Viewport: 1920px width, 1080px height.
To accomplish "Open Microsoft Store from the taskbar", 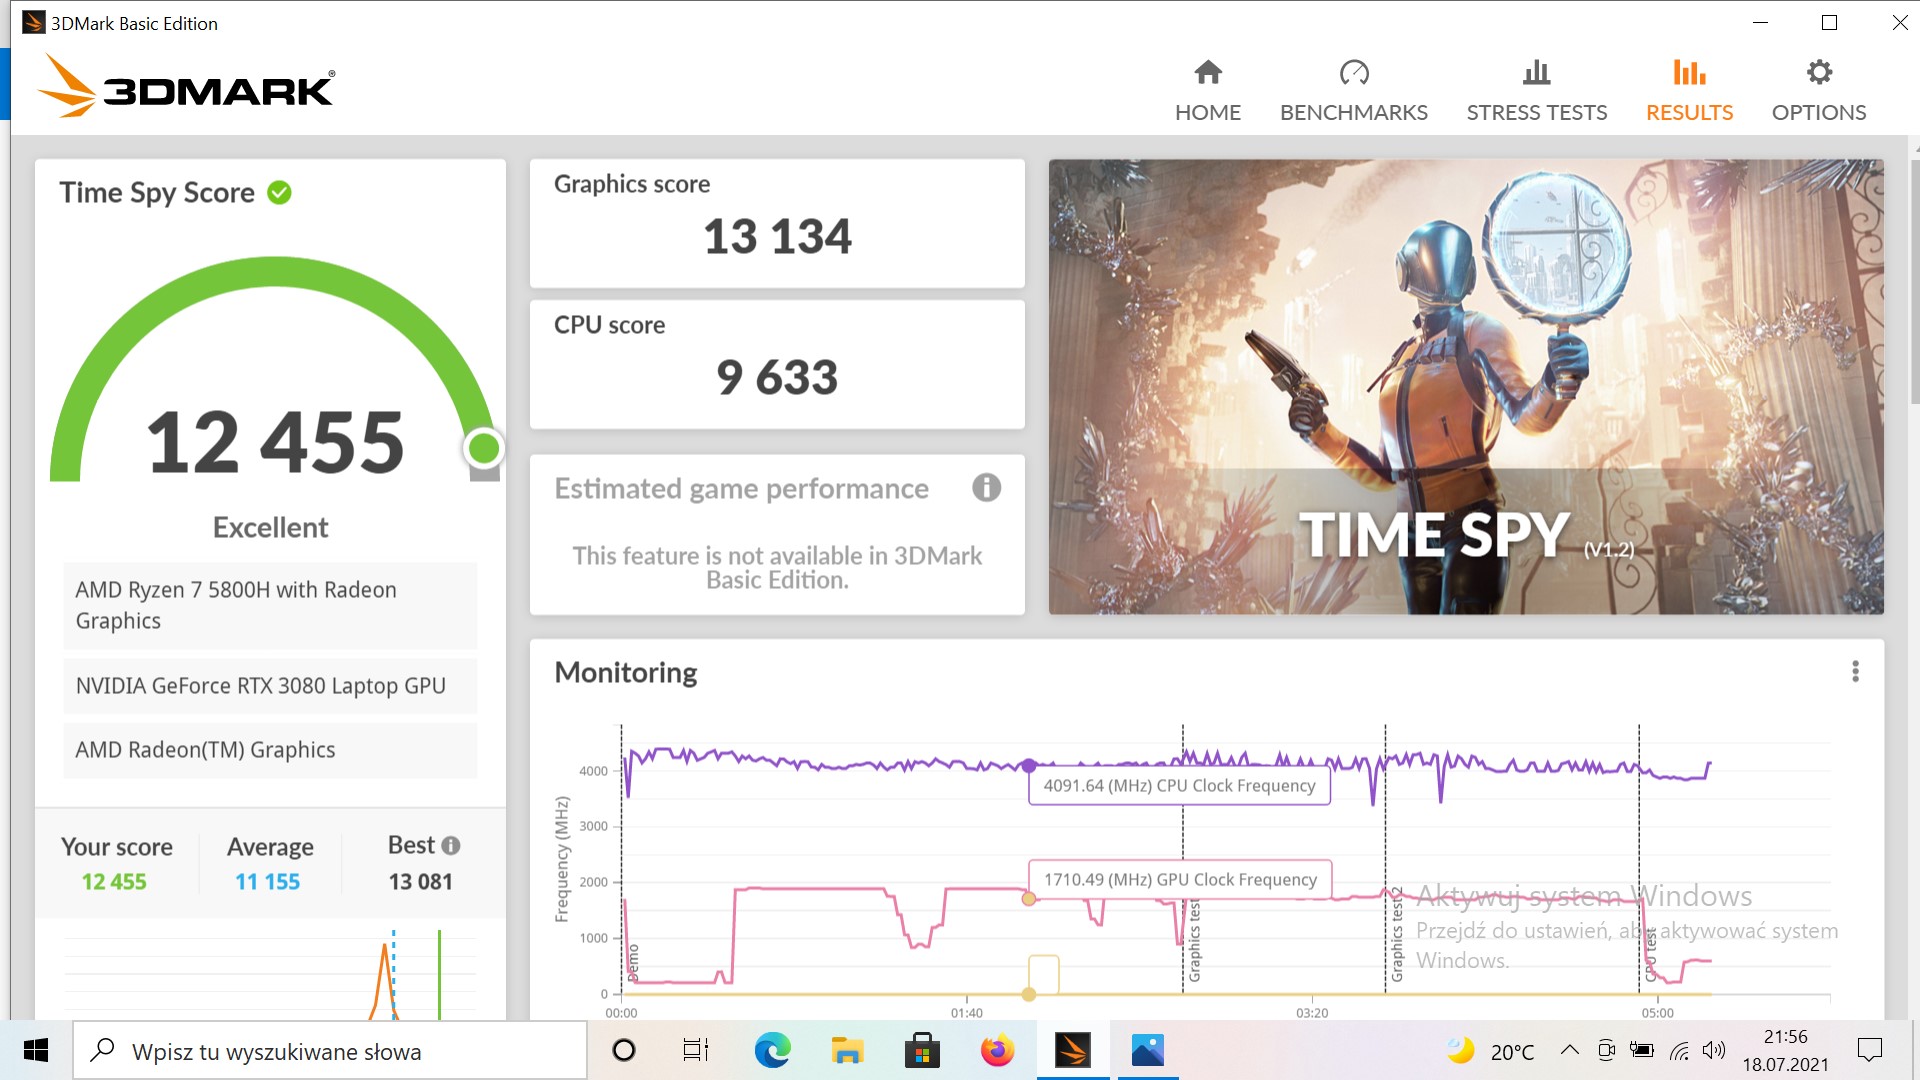I will click(x=922, y=1050).
